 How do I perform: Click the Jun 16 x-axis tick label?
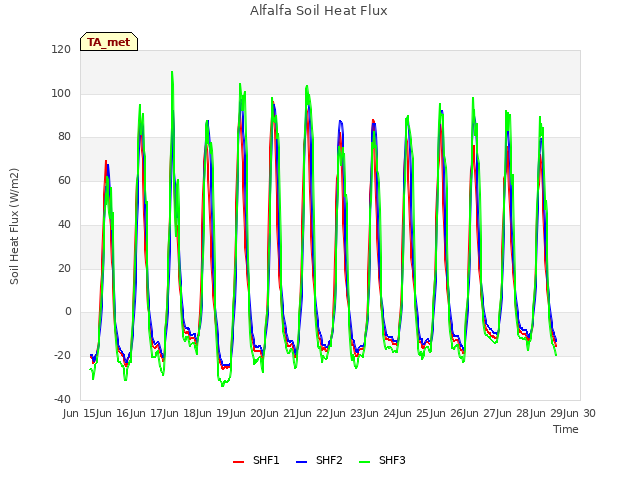(114, 413)
